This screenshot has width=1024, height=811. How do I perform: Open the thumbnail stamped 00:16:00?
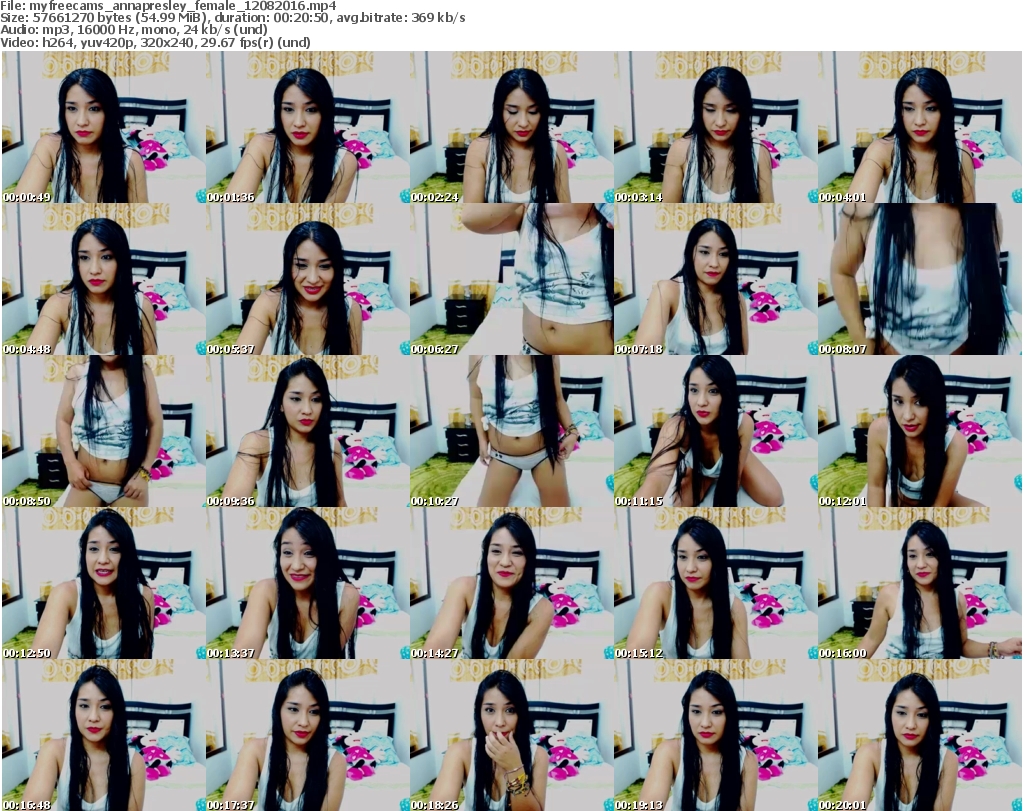pos(920,584)
